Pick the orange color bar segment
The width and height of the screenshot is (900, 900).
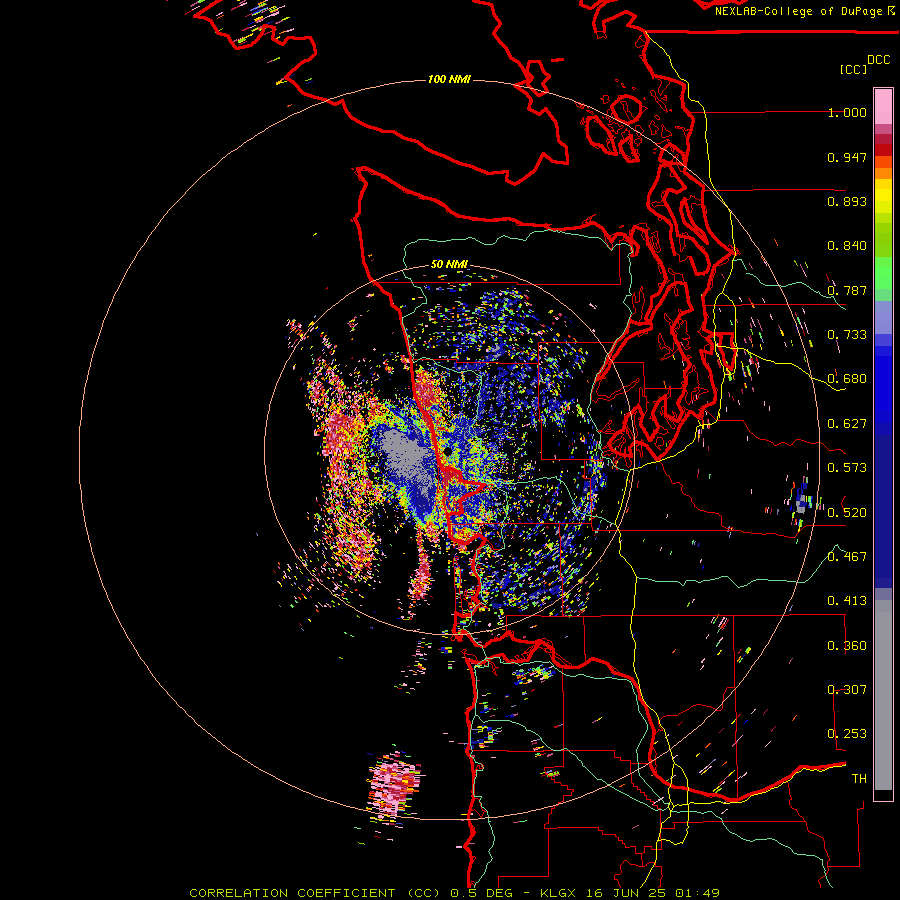(883, 173)
